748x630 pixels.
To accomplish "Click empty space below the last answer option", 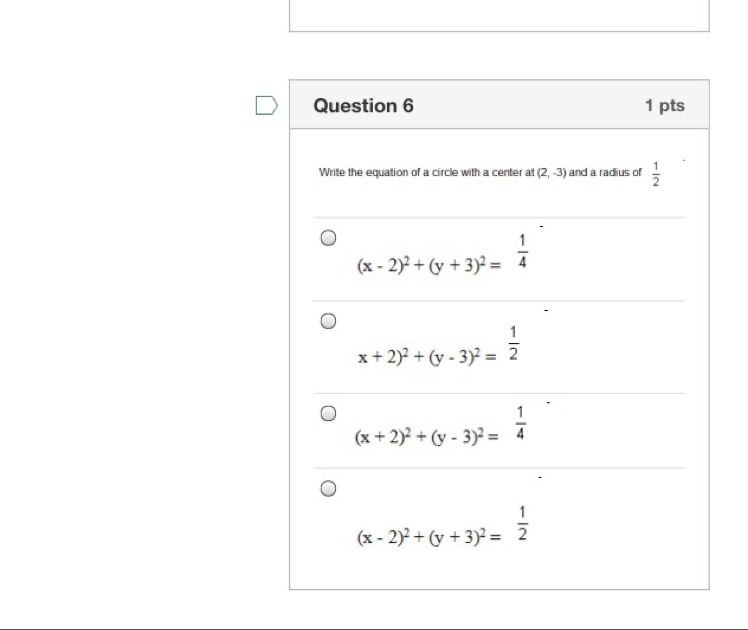I will click(499, 570).
